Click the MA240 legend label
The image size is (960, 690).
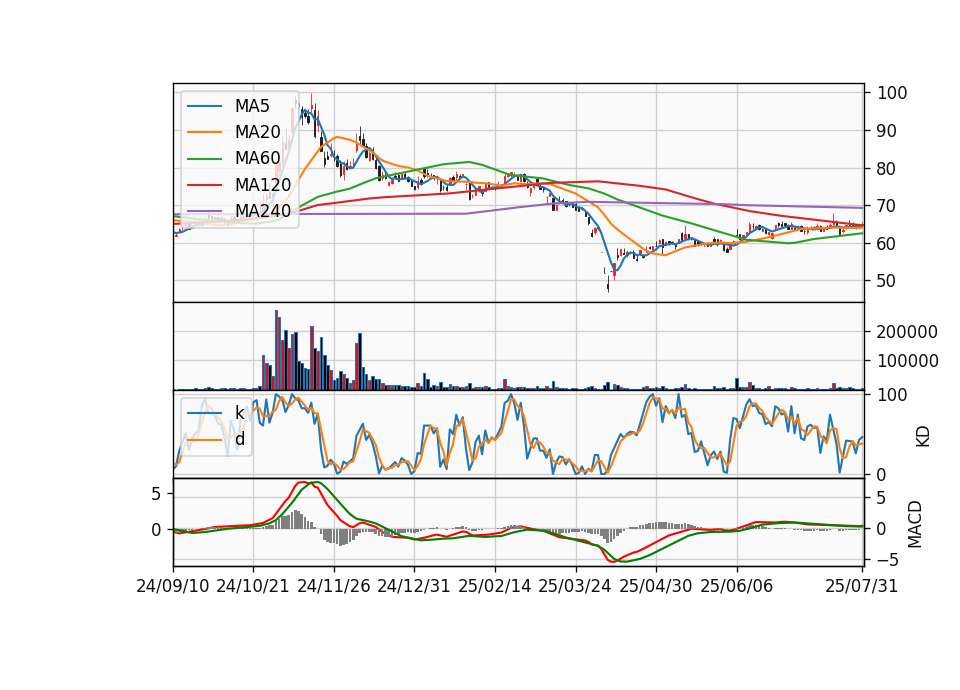pos(263,211)
